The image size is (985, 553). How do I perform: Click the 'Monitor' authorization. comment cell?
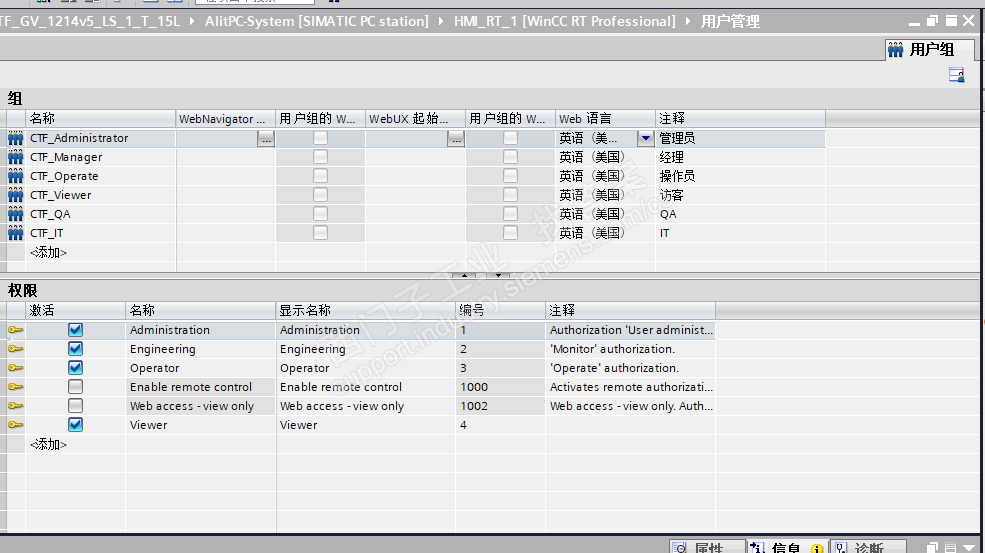point(630,349)
